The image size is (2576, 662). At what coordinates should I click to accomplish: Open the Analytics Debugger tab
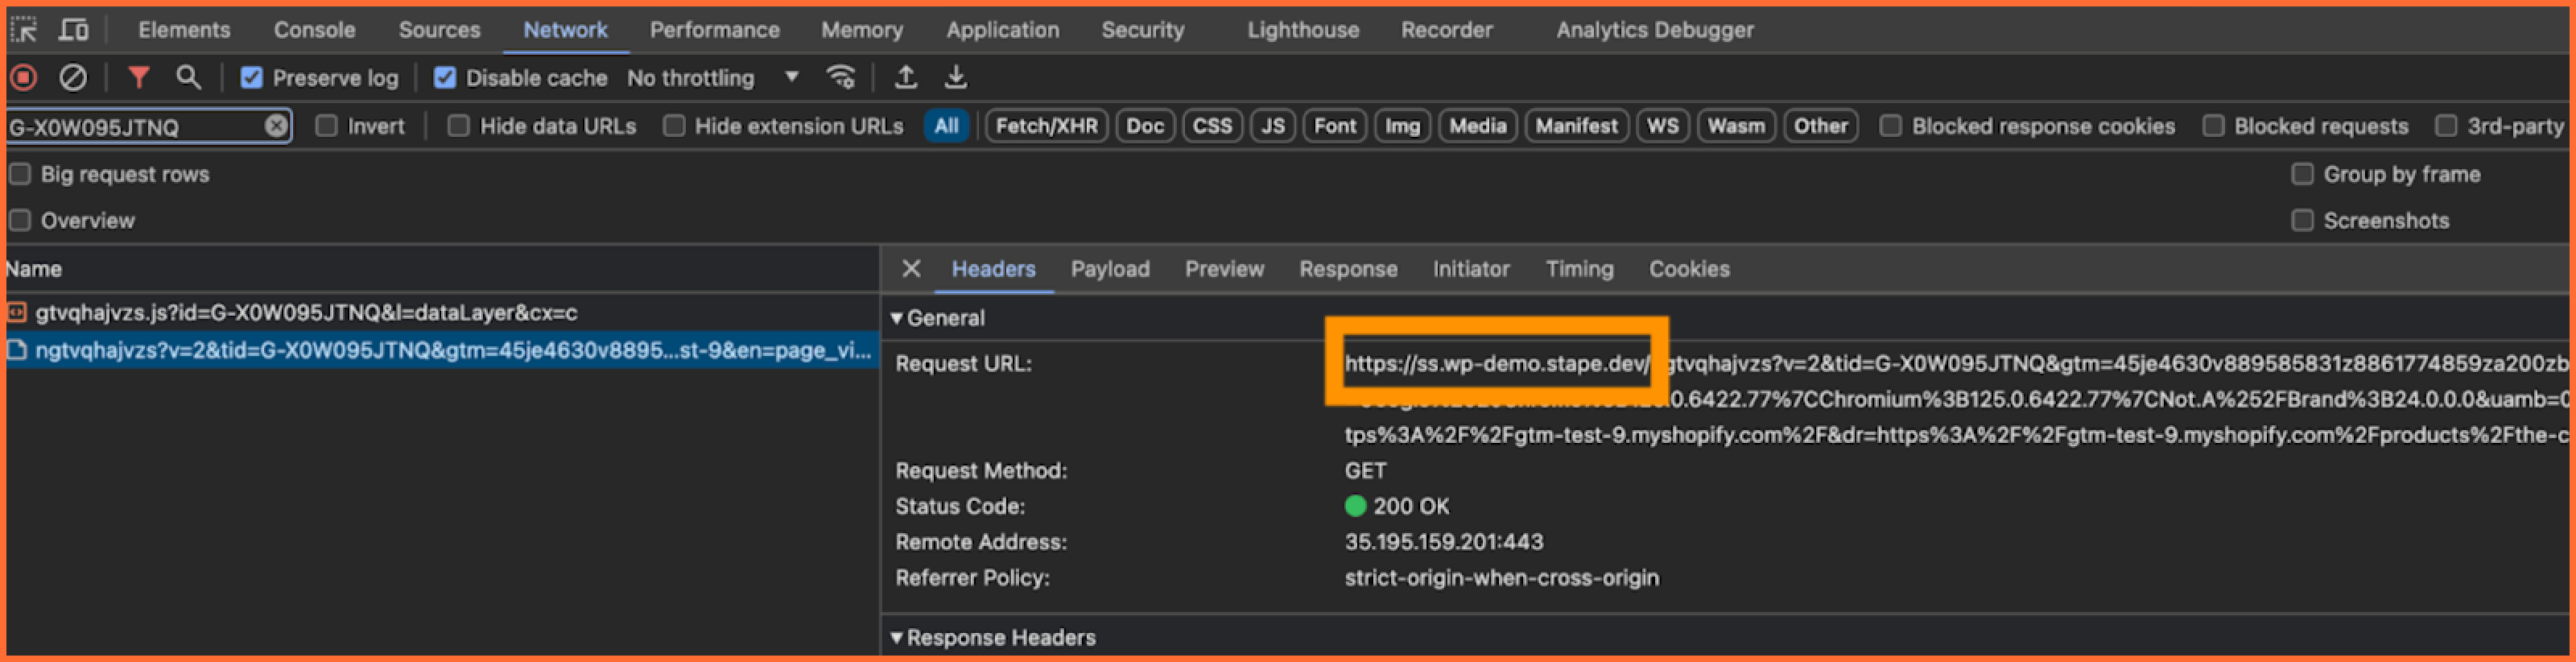[1655, 30]
